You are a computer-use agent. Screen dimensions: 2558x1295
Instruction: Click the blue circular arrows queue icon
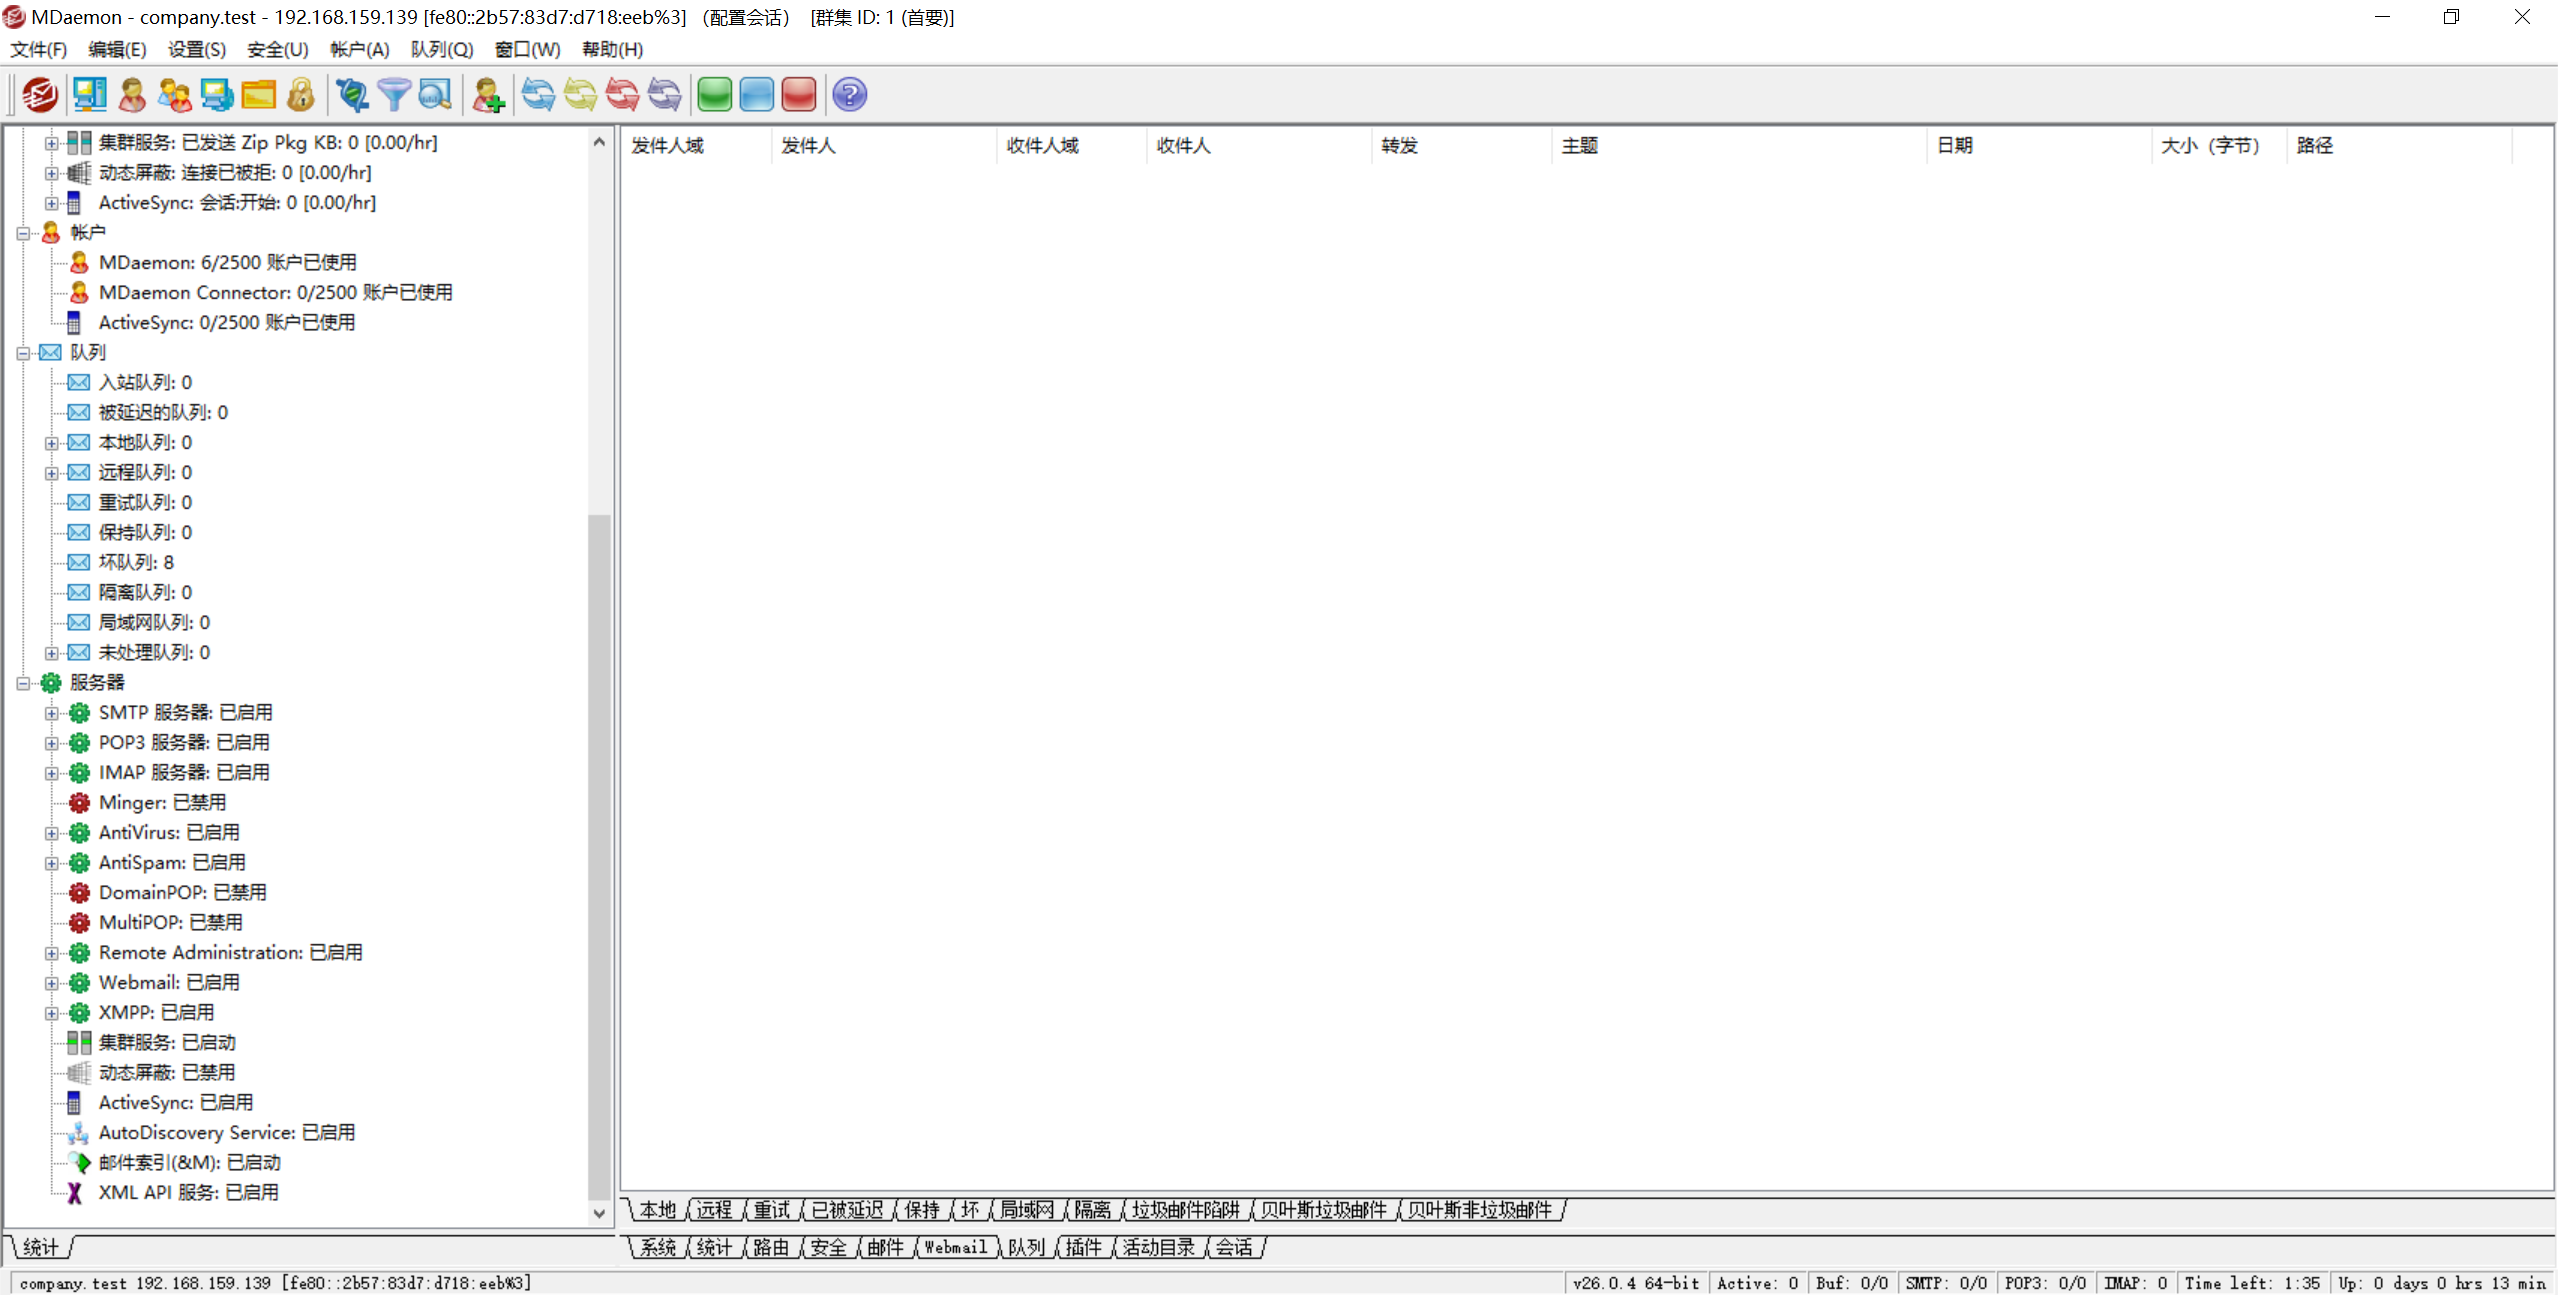tap(538, 95)
